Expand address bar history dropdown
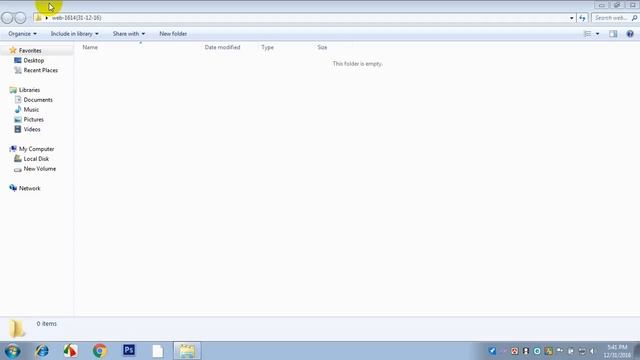 [571, 18]
